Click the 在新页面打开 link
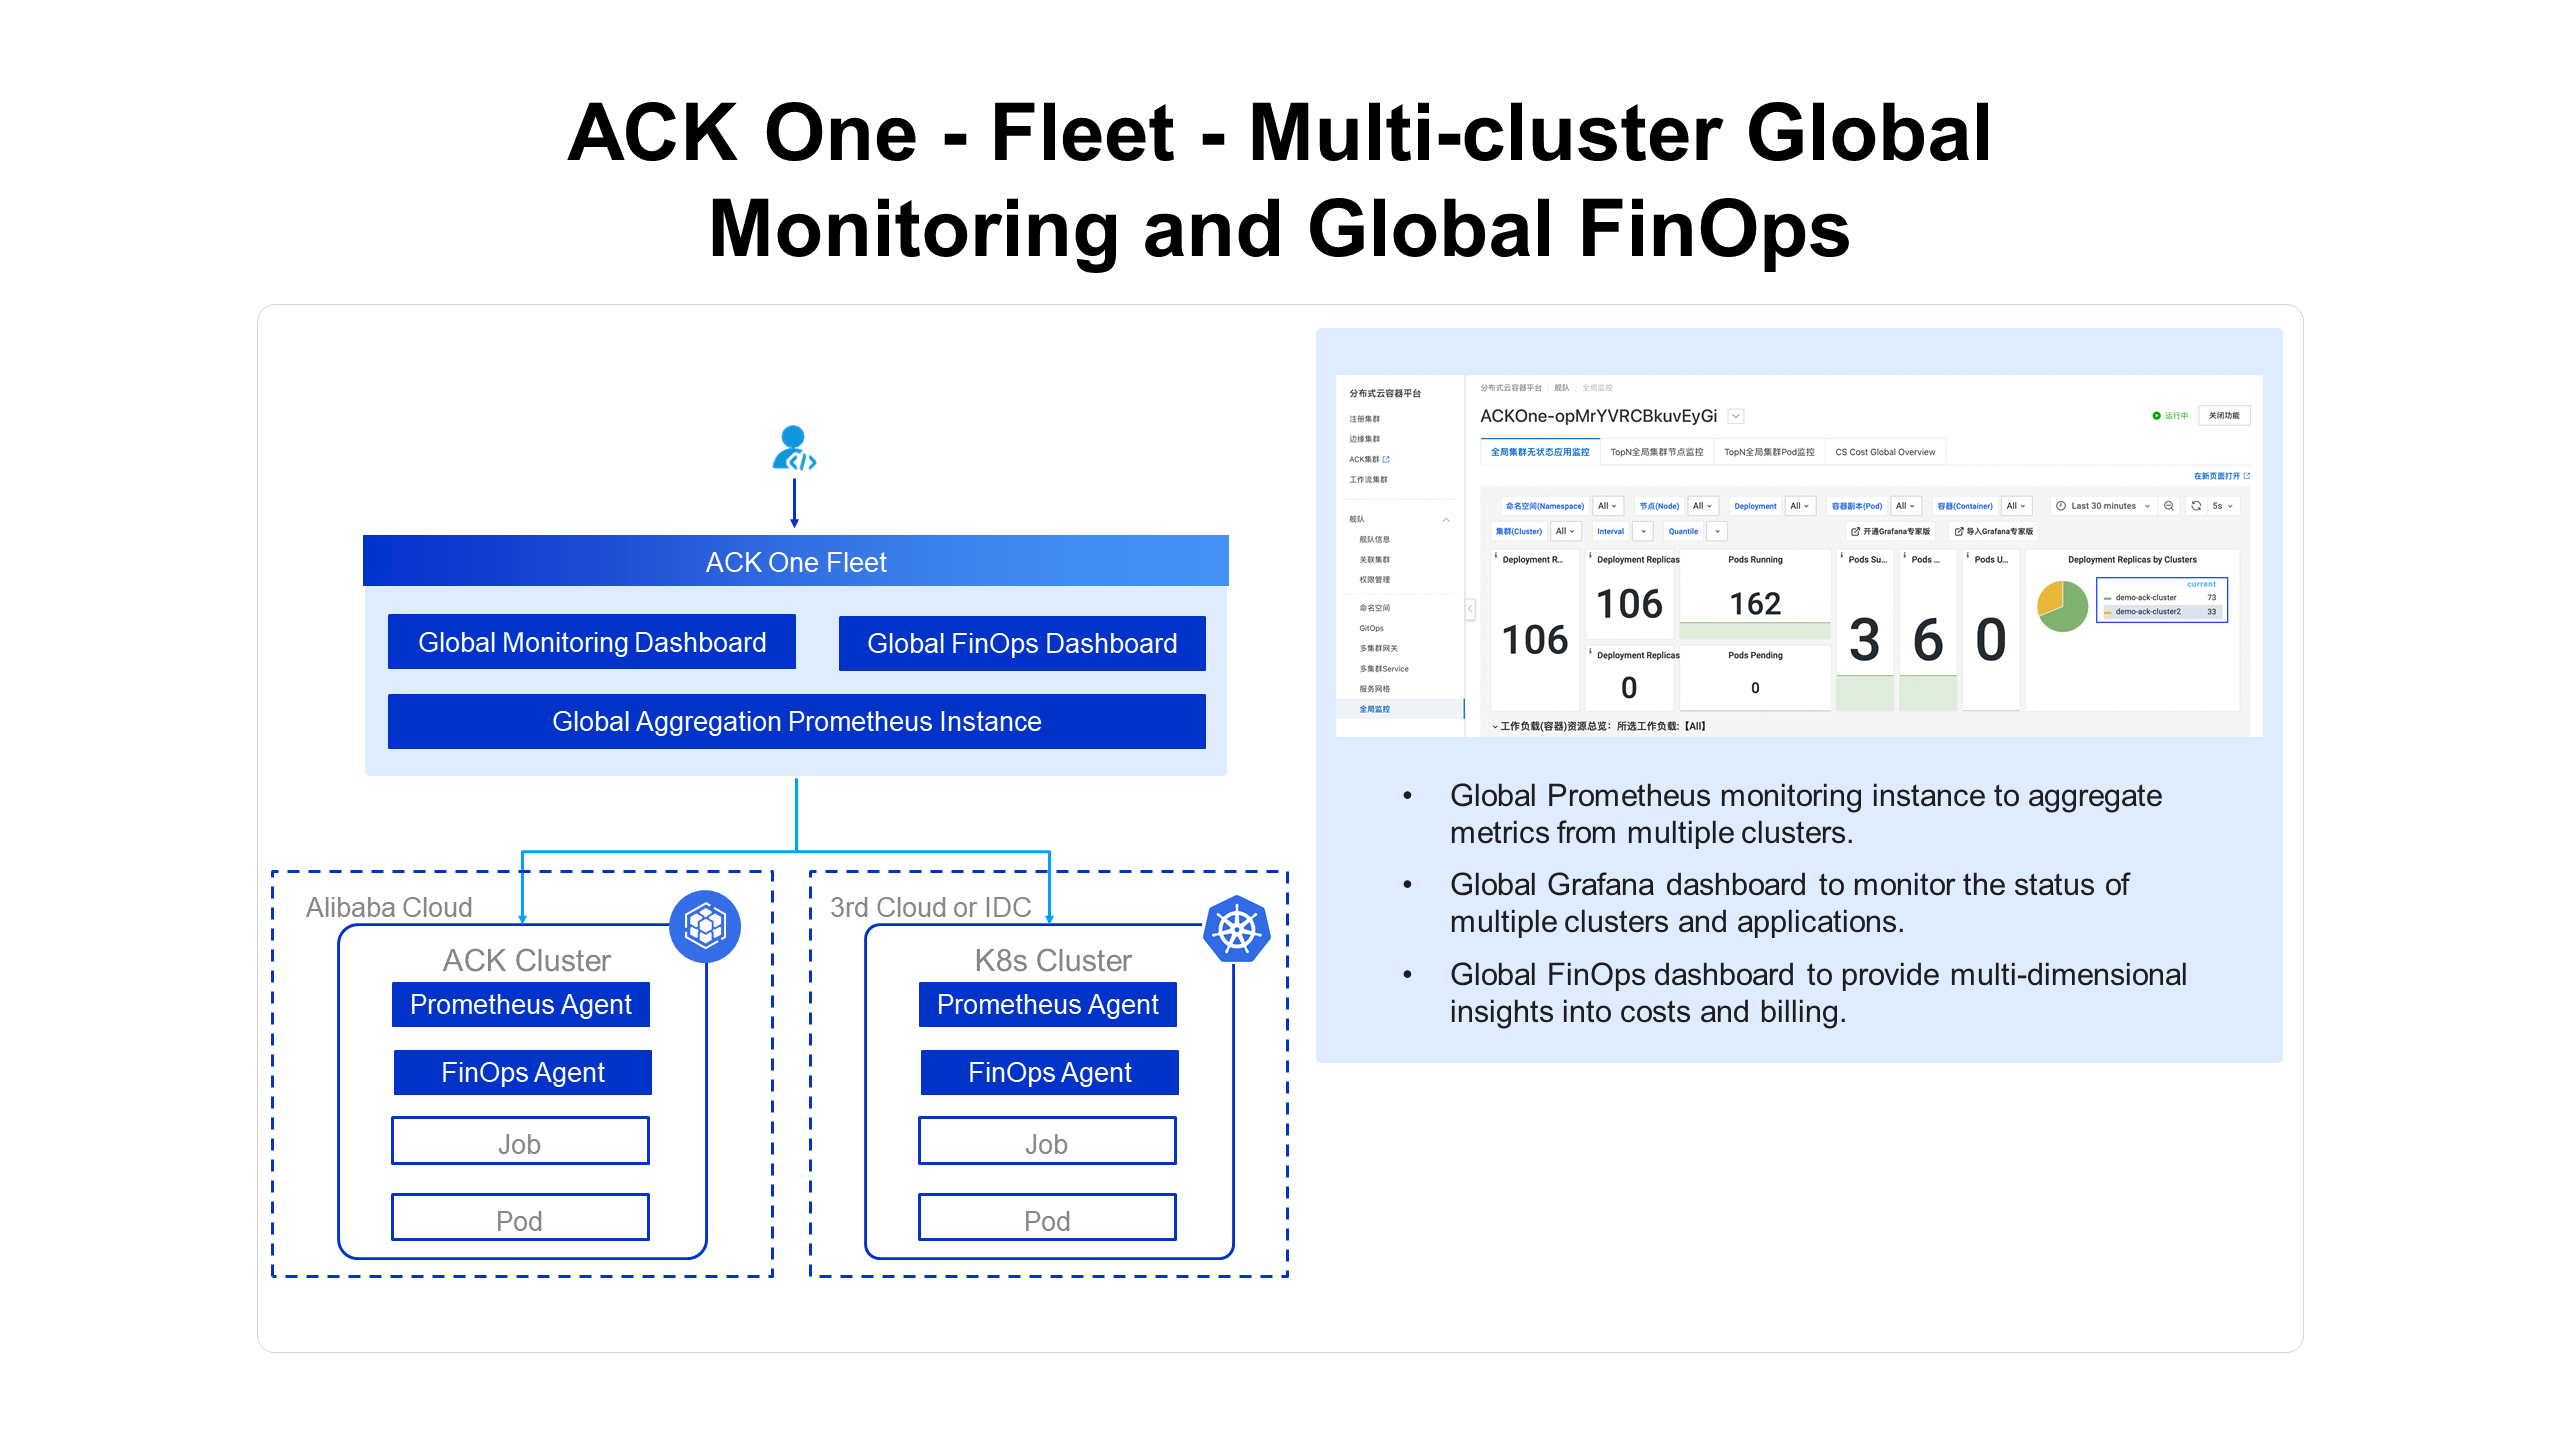 click(x=2221, y=476)
